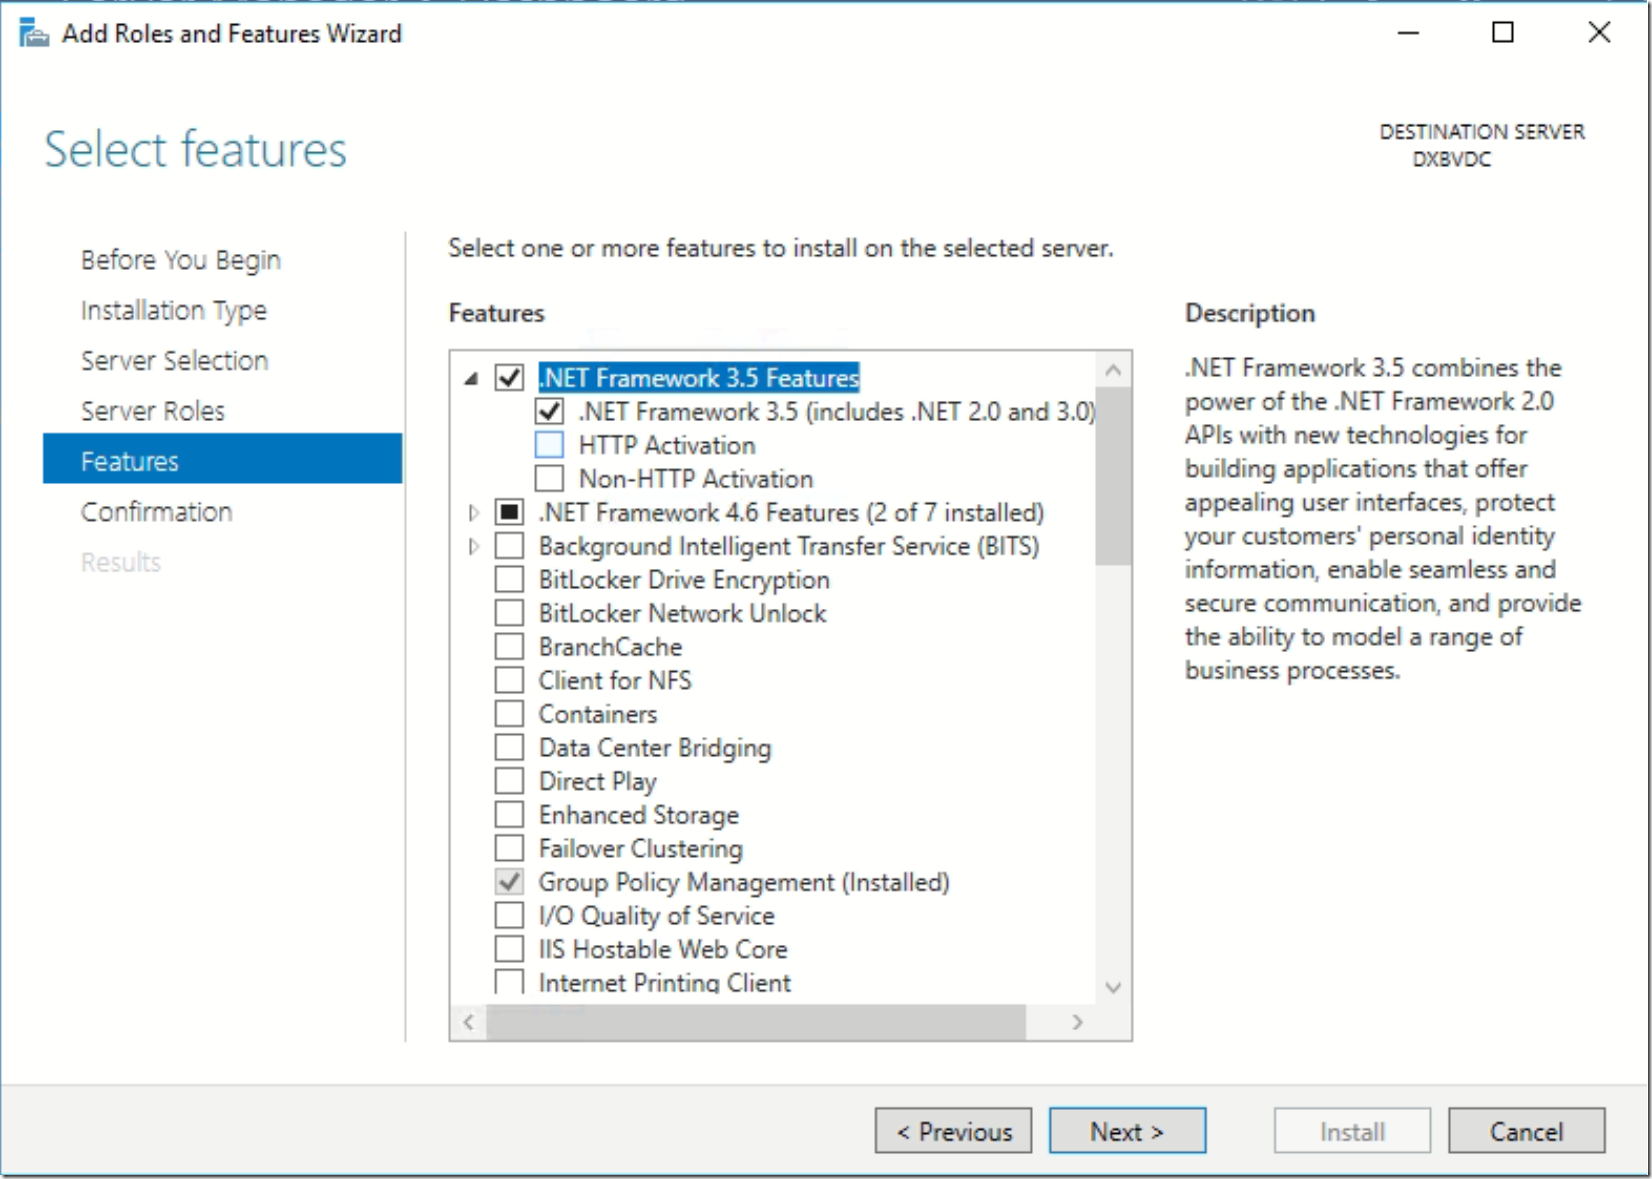Select the Features step in sidebar
The width and height of the screenshot is (1652, 1179).
222,459
